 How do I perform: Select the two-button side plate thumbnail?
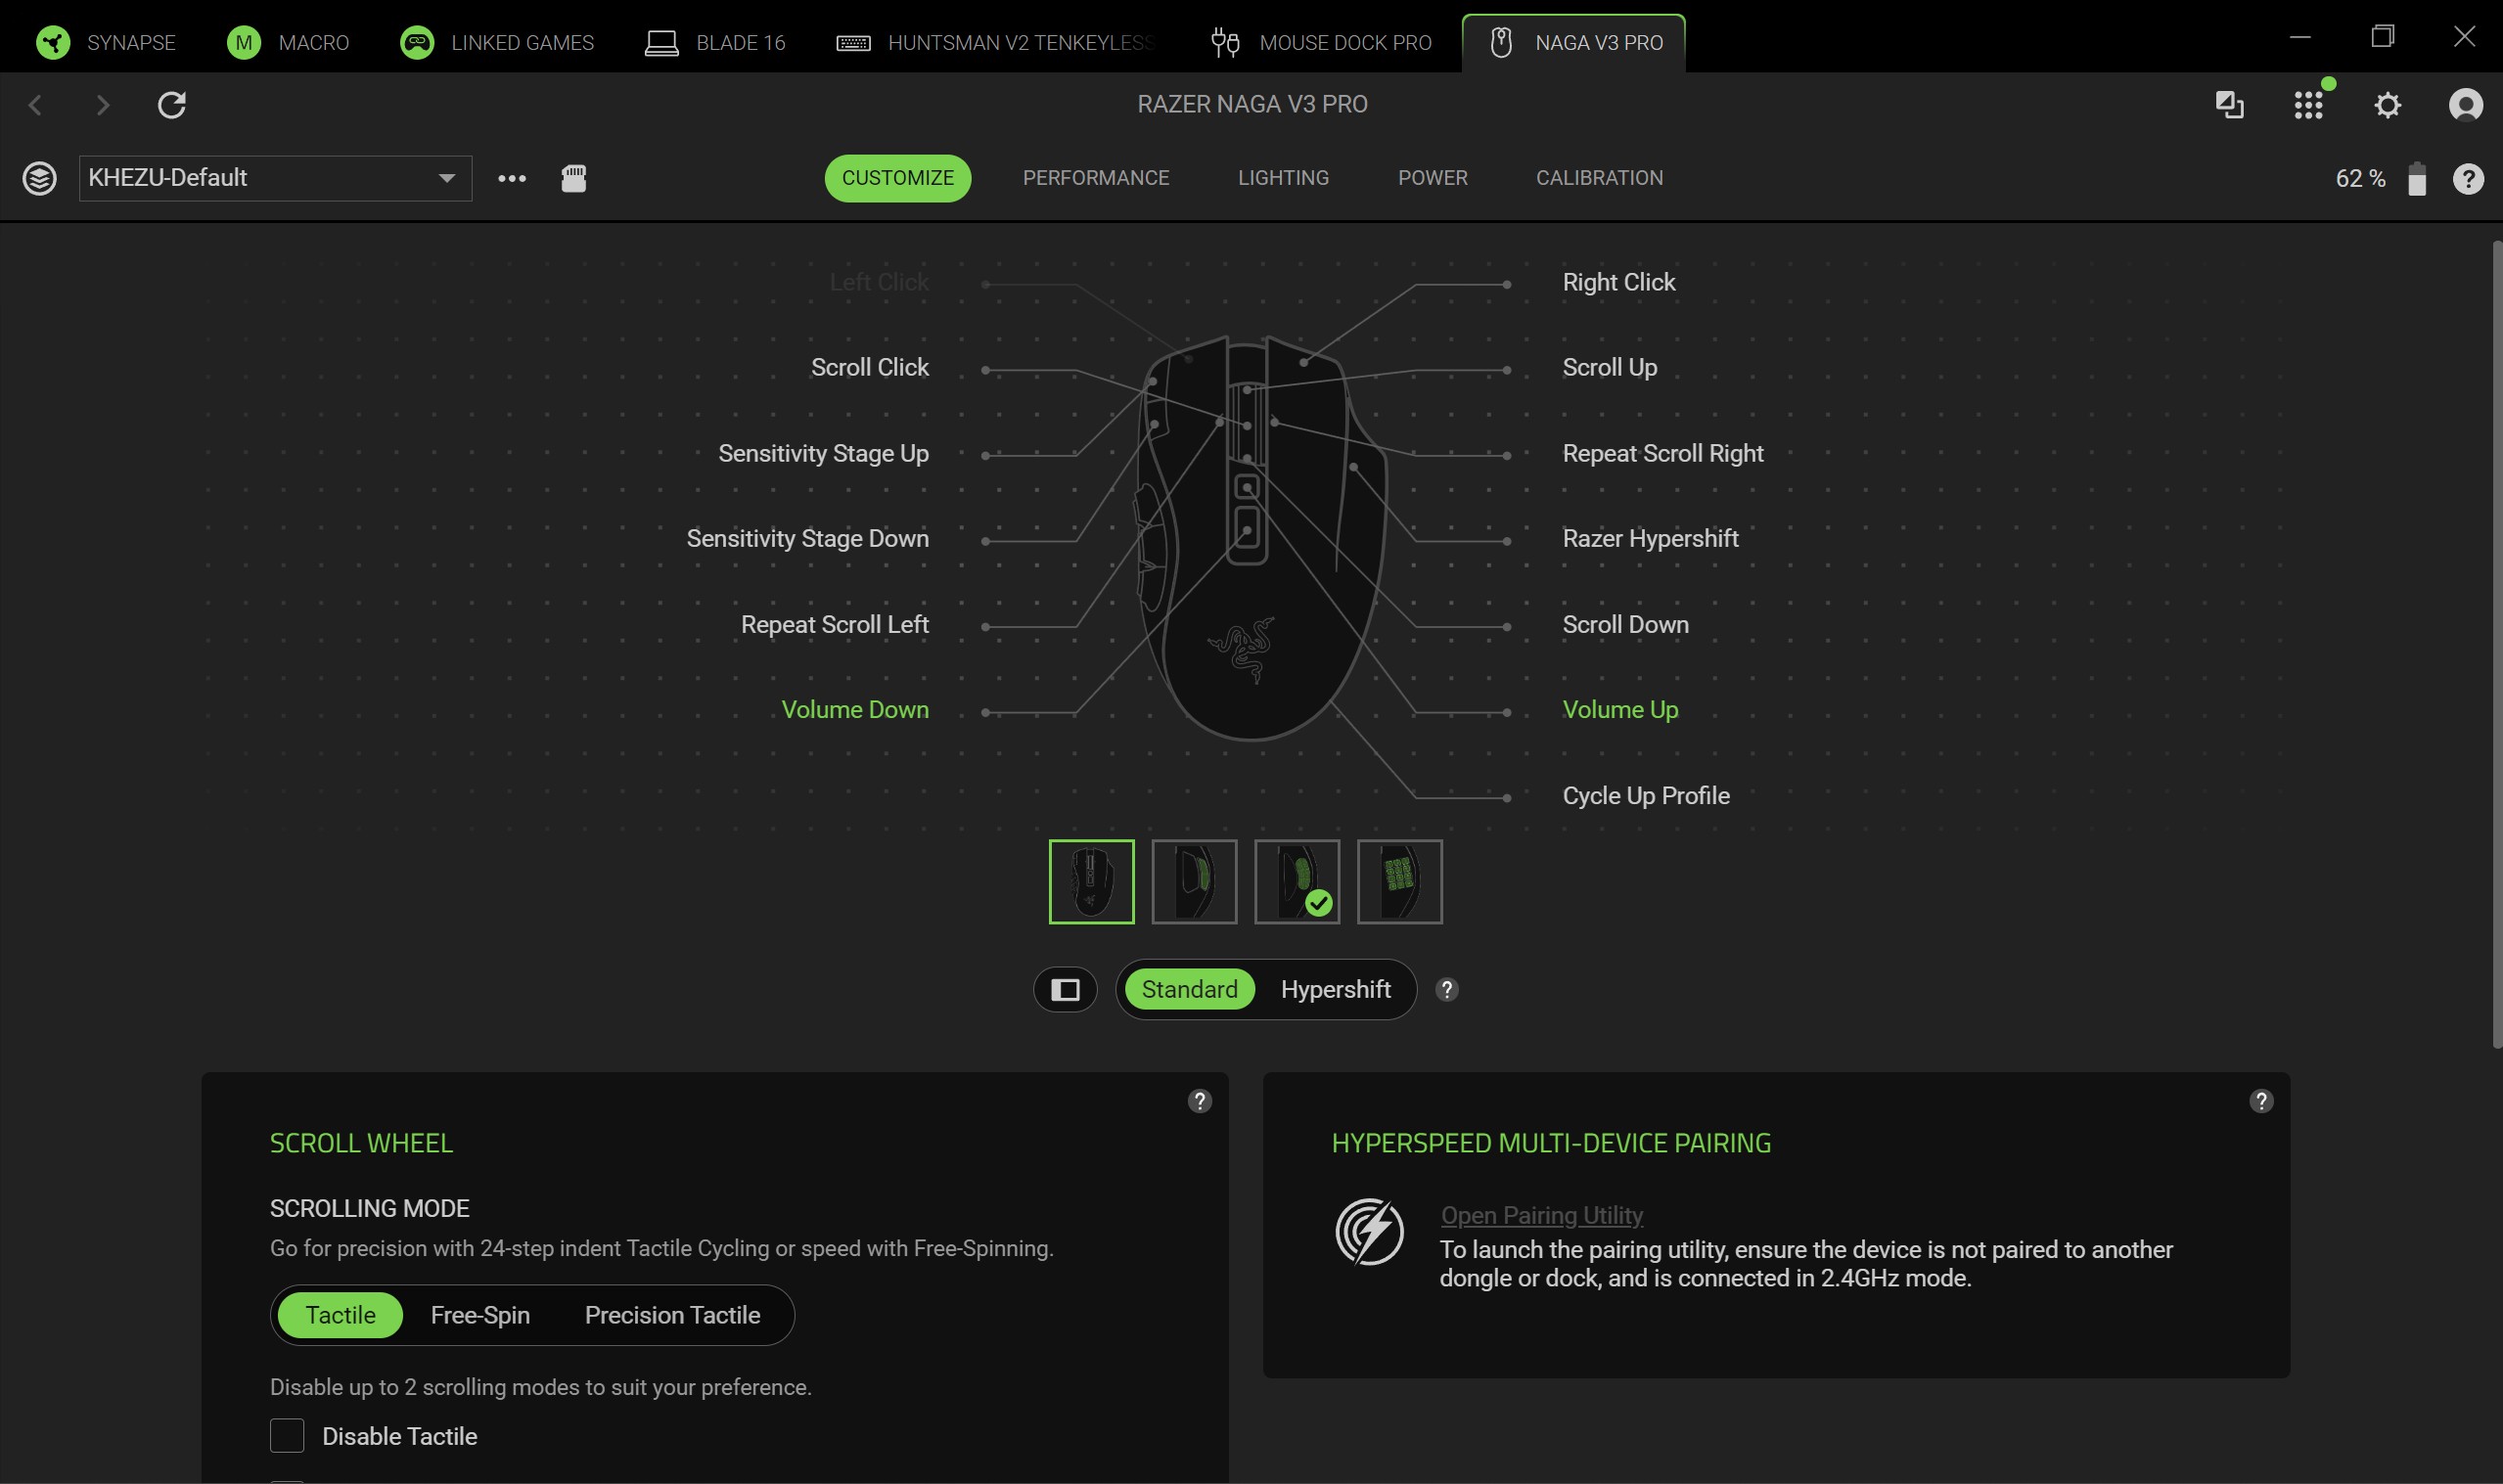pyautogui.click(x=1194, y=881)
